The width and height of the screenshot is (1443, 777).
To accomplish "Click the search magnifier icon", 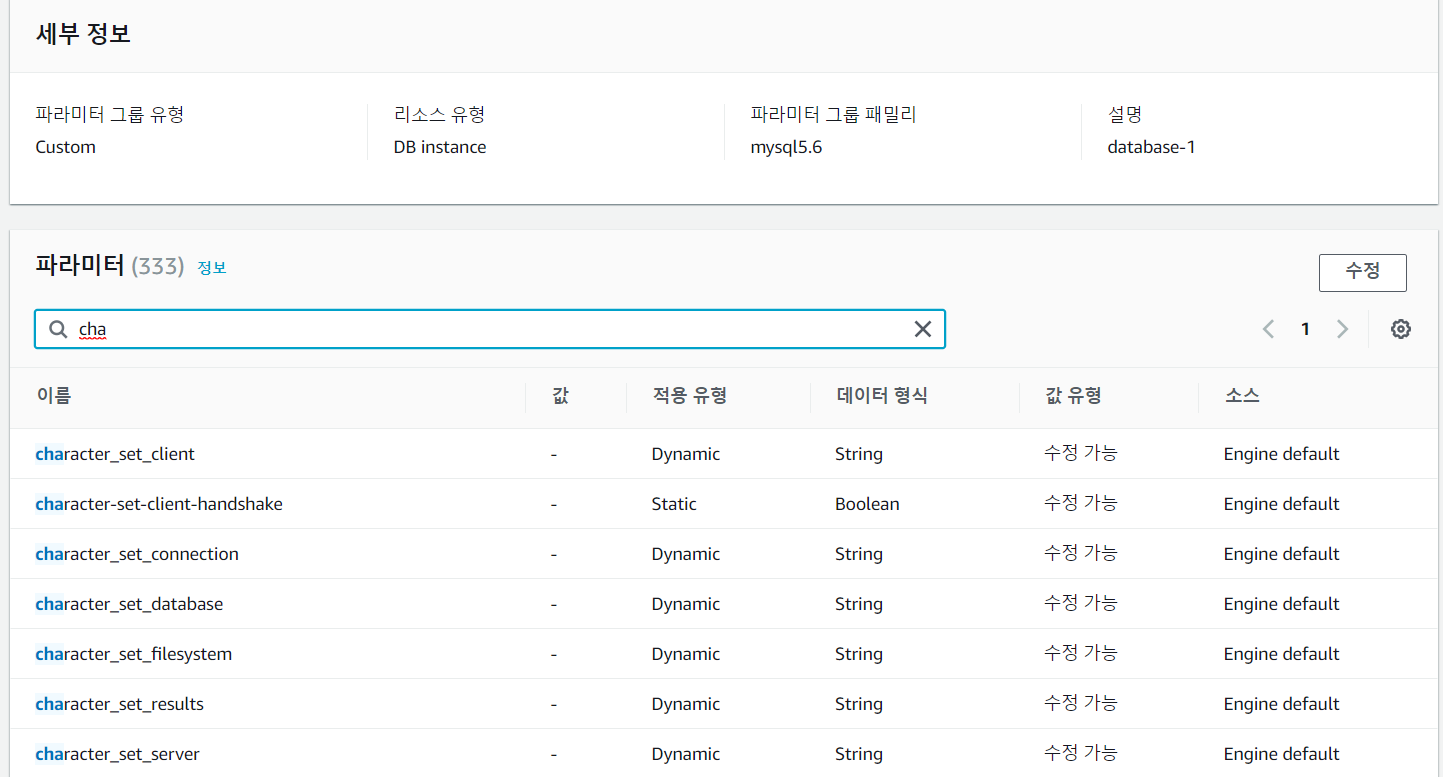I will pyautogui.click(x=59, y=329).
